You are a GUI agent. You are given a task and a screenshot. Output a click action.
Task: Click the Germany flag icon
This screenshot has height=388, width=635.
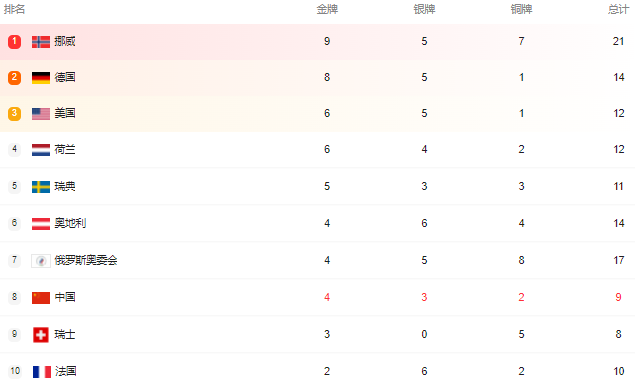coord(41,78)
